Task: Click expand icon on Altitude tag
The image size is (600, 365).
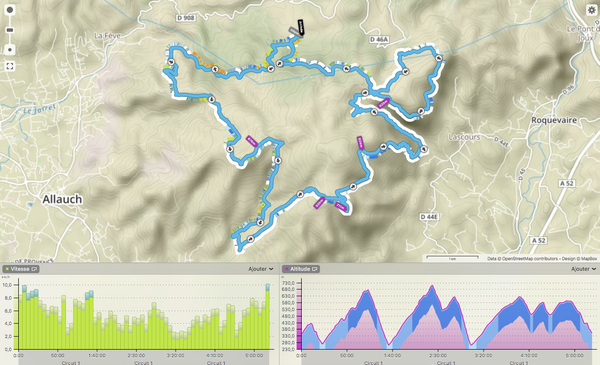Action: pos(314,269)
